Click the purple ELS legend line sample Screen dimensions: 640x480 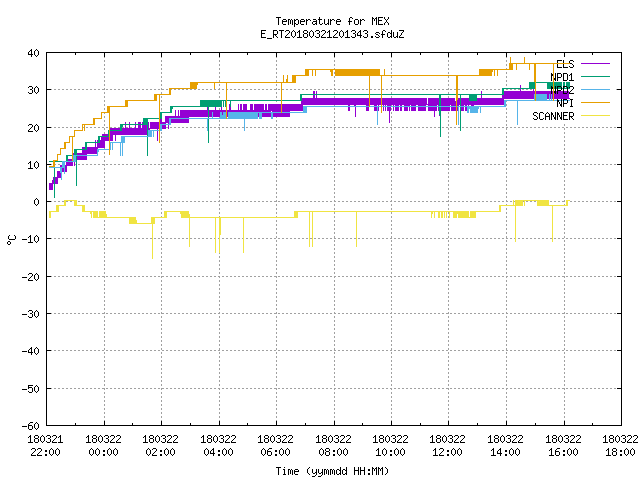pos(595,64)
